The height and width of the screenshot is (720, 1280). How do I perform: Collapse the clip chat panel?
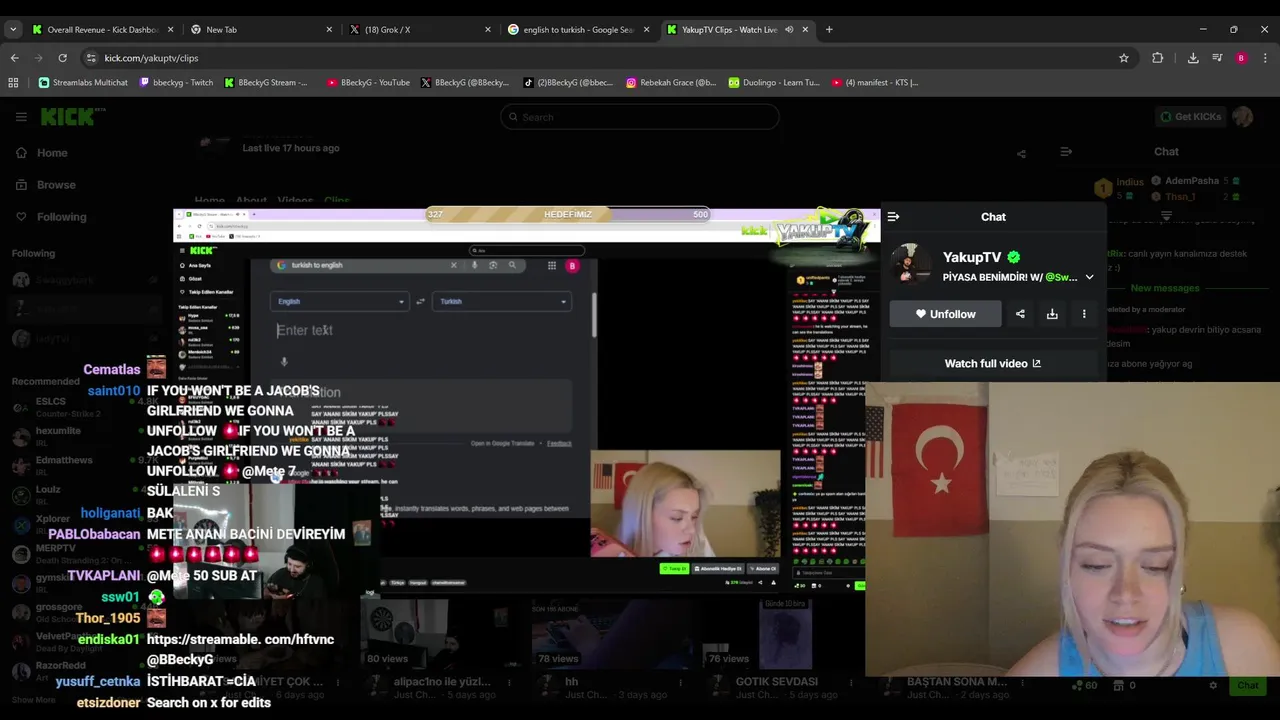click(x=893, y=216)
